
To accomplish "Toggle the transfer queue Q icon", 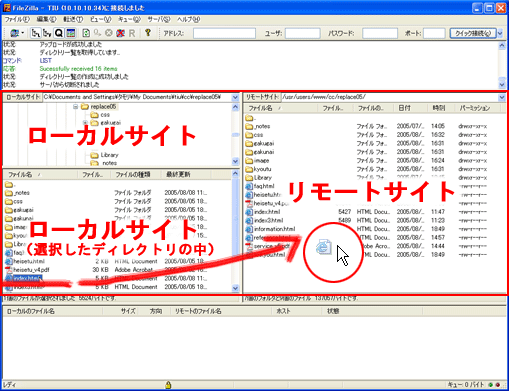I will [59, 33].
